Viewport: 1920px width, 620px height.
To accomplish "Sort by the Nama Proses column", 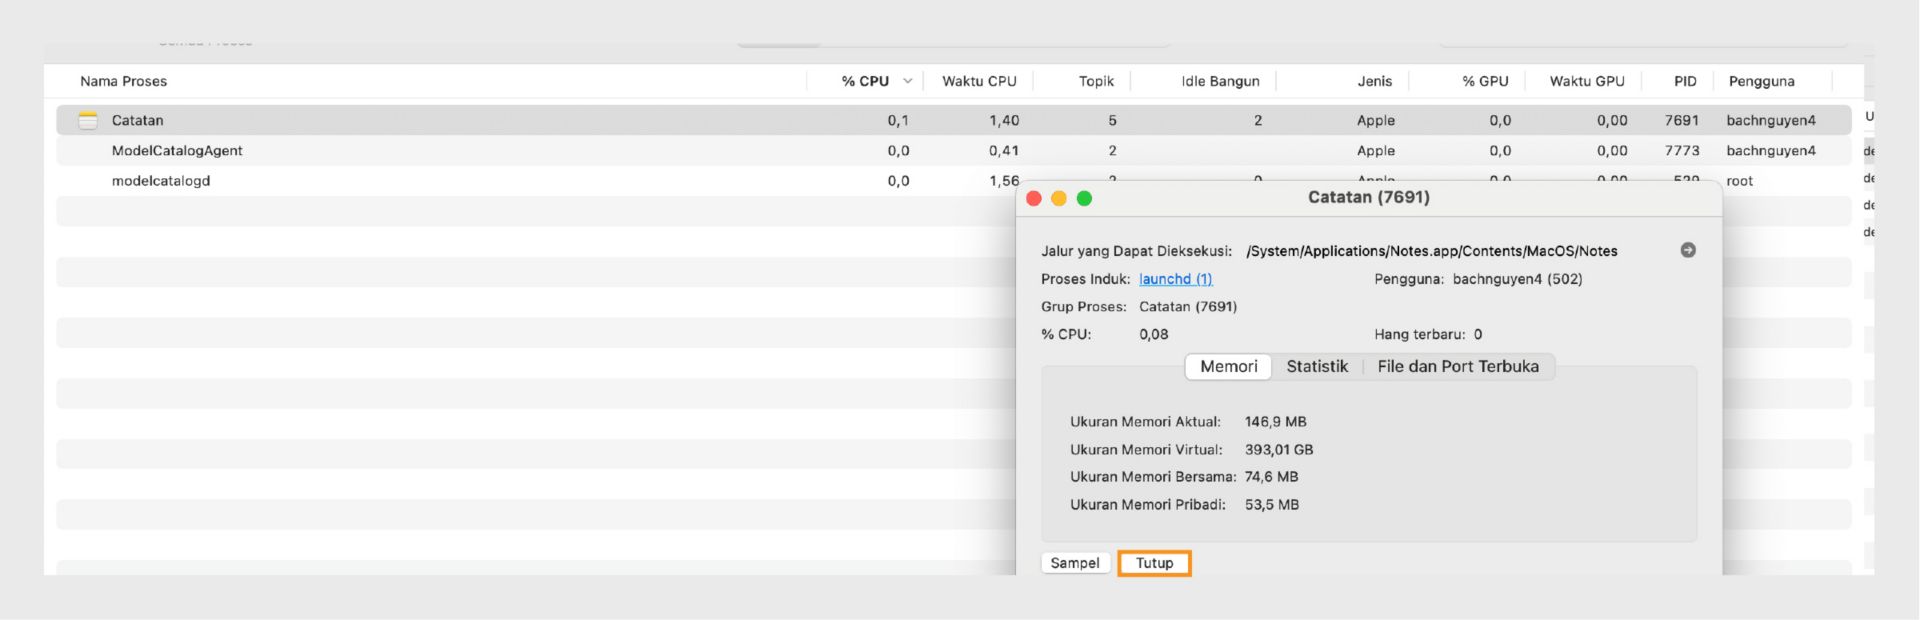I will point(124,81).
